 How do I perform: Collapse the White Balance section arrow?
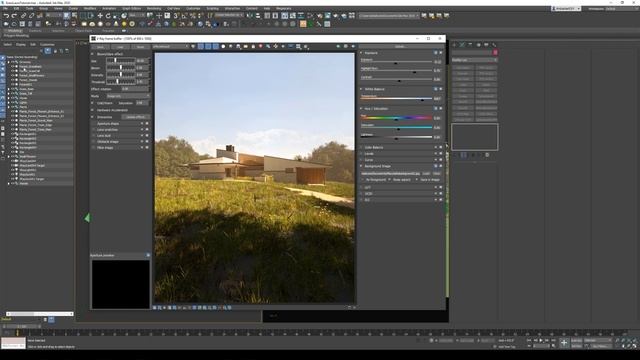pyautogui.click(x=361, y=89)
